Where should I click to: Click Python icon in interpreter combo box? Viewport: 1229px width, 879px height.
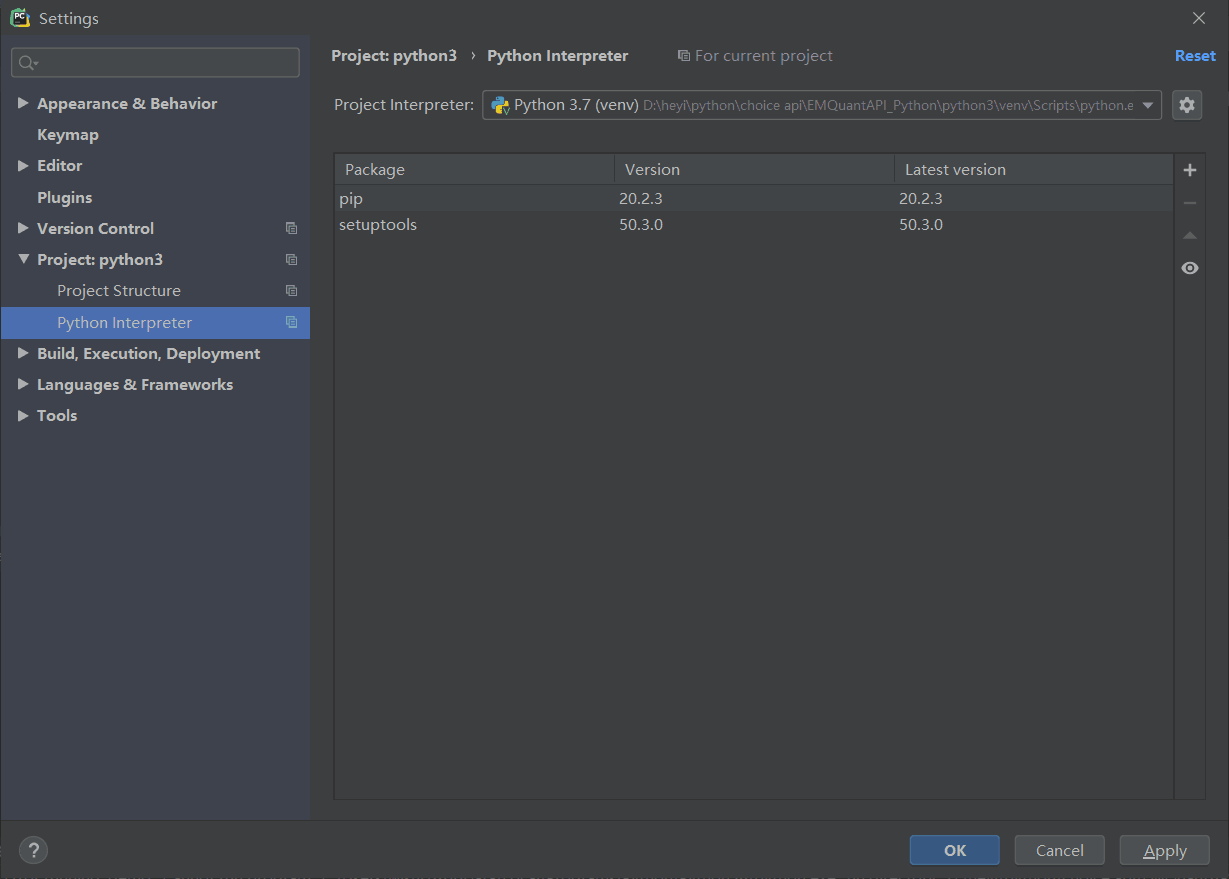click(x=500, y=105)
